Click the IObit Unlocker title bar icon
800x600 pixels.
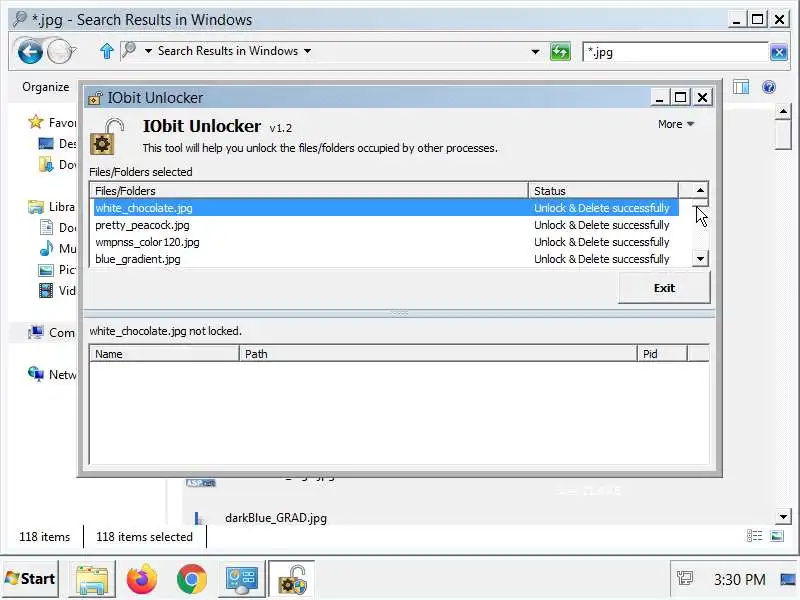(x=95, y=97)
